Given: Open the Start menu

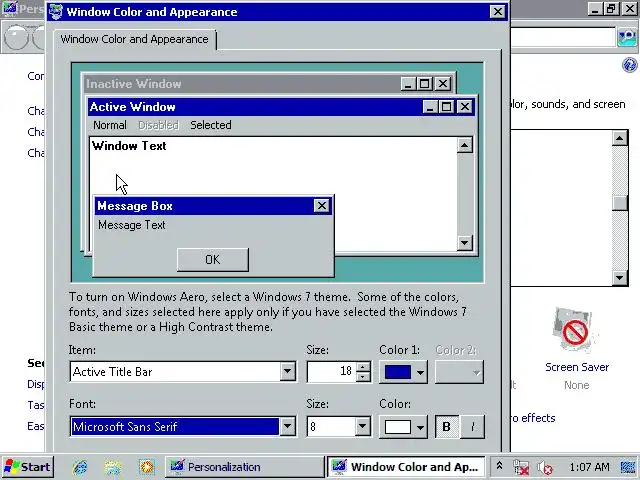Looking at the screenshot, I should pos(27,467).
